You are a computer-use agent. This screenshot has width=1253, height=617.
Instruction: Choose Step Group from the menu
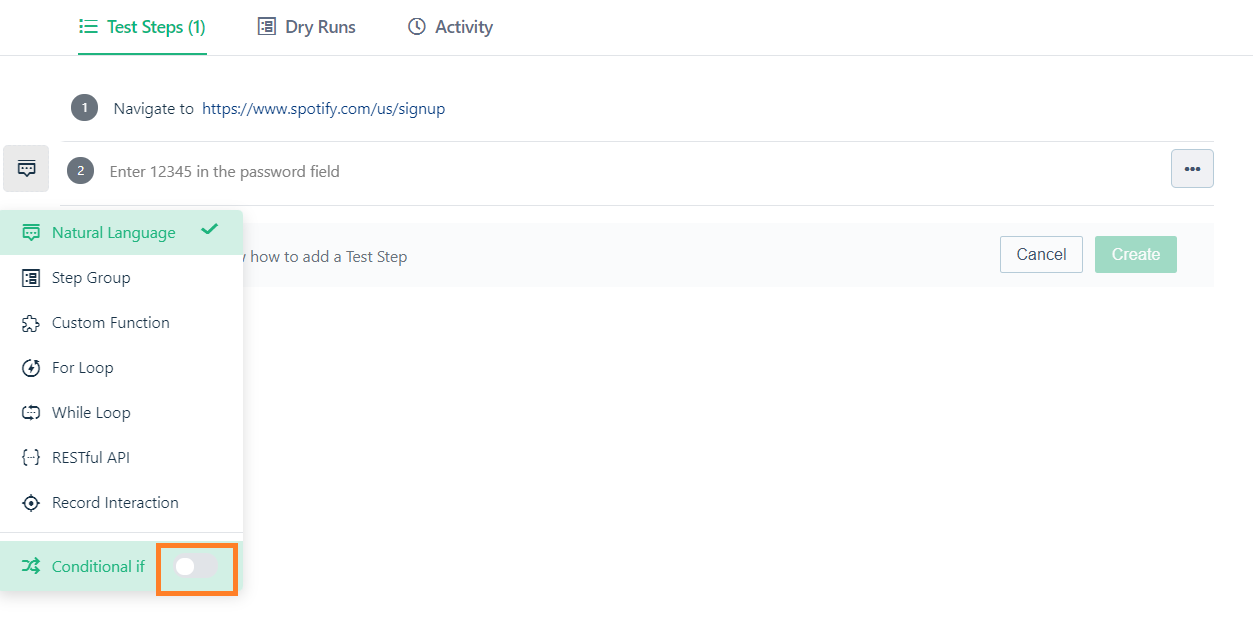click(x=121, y=278)
